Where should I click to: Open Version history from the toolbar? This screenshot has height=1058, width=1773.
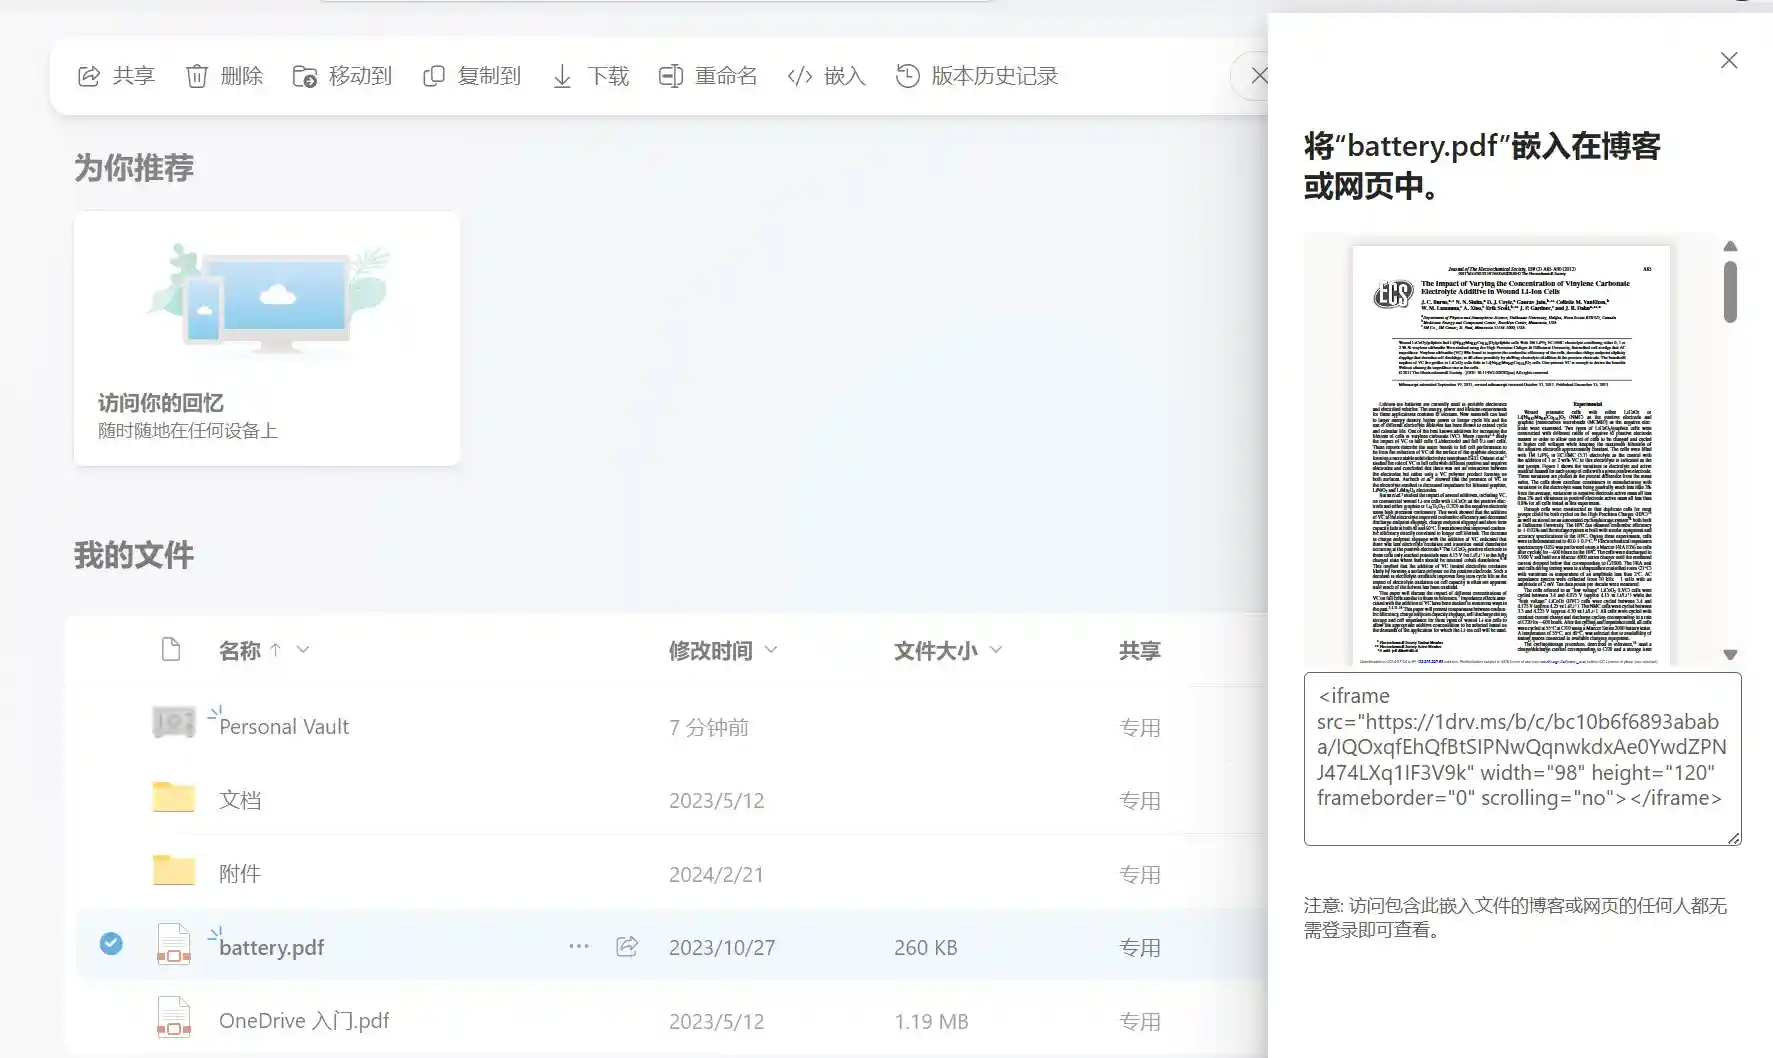977,76
